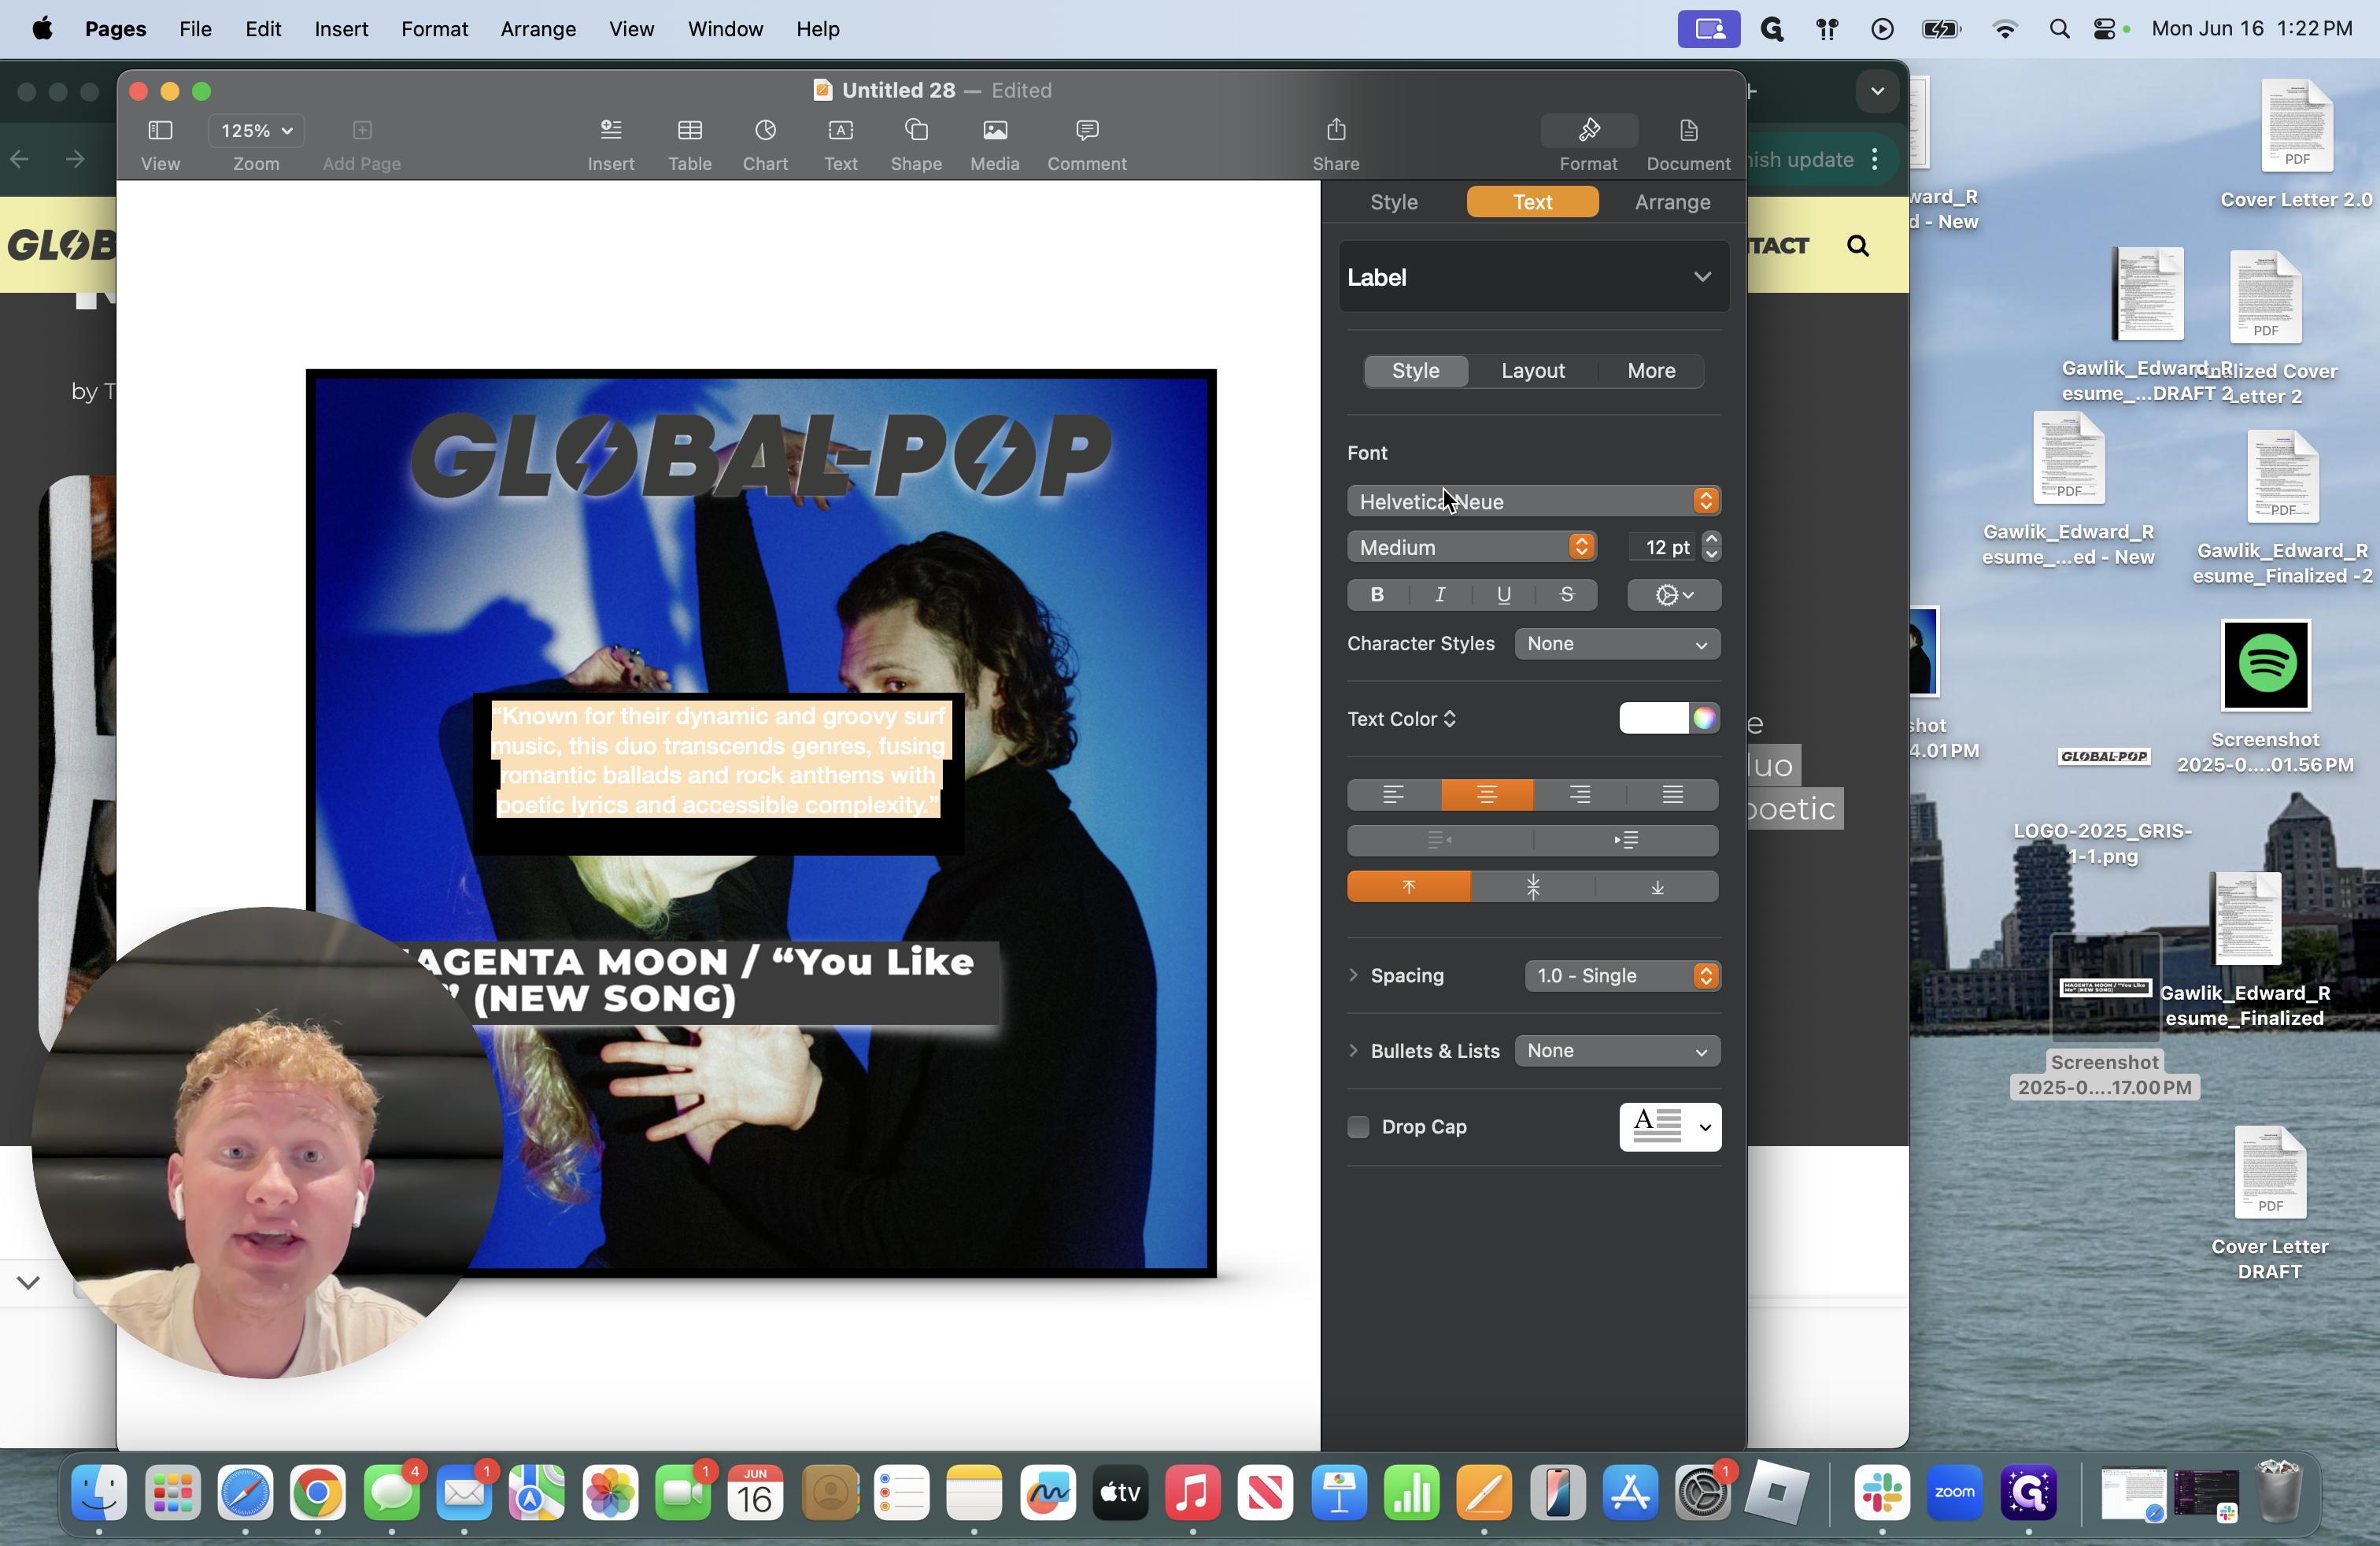
Task: Open the 1.0 - Single spacing dropdown
Action: coord(1622,976)
